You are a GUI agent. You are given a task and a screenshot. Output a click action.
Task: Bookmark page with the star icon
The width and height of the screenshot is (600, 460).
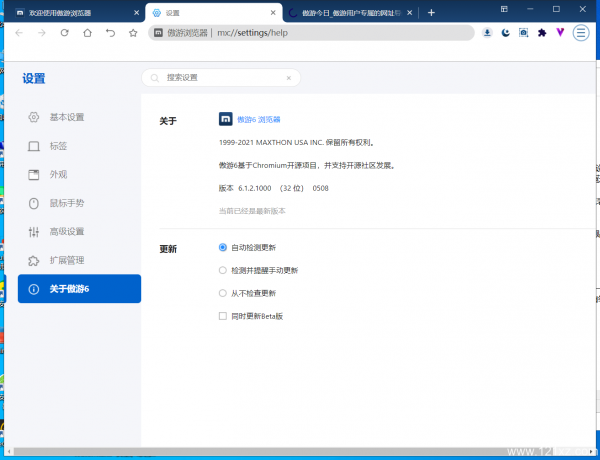(x=133, y=33)
